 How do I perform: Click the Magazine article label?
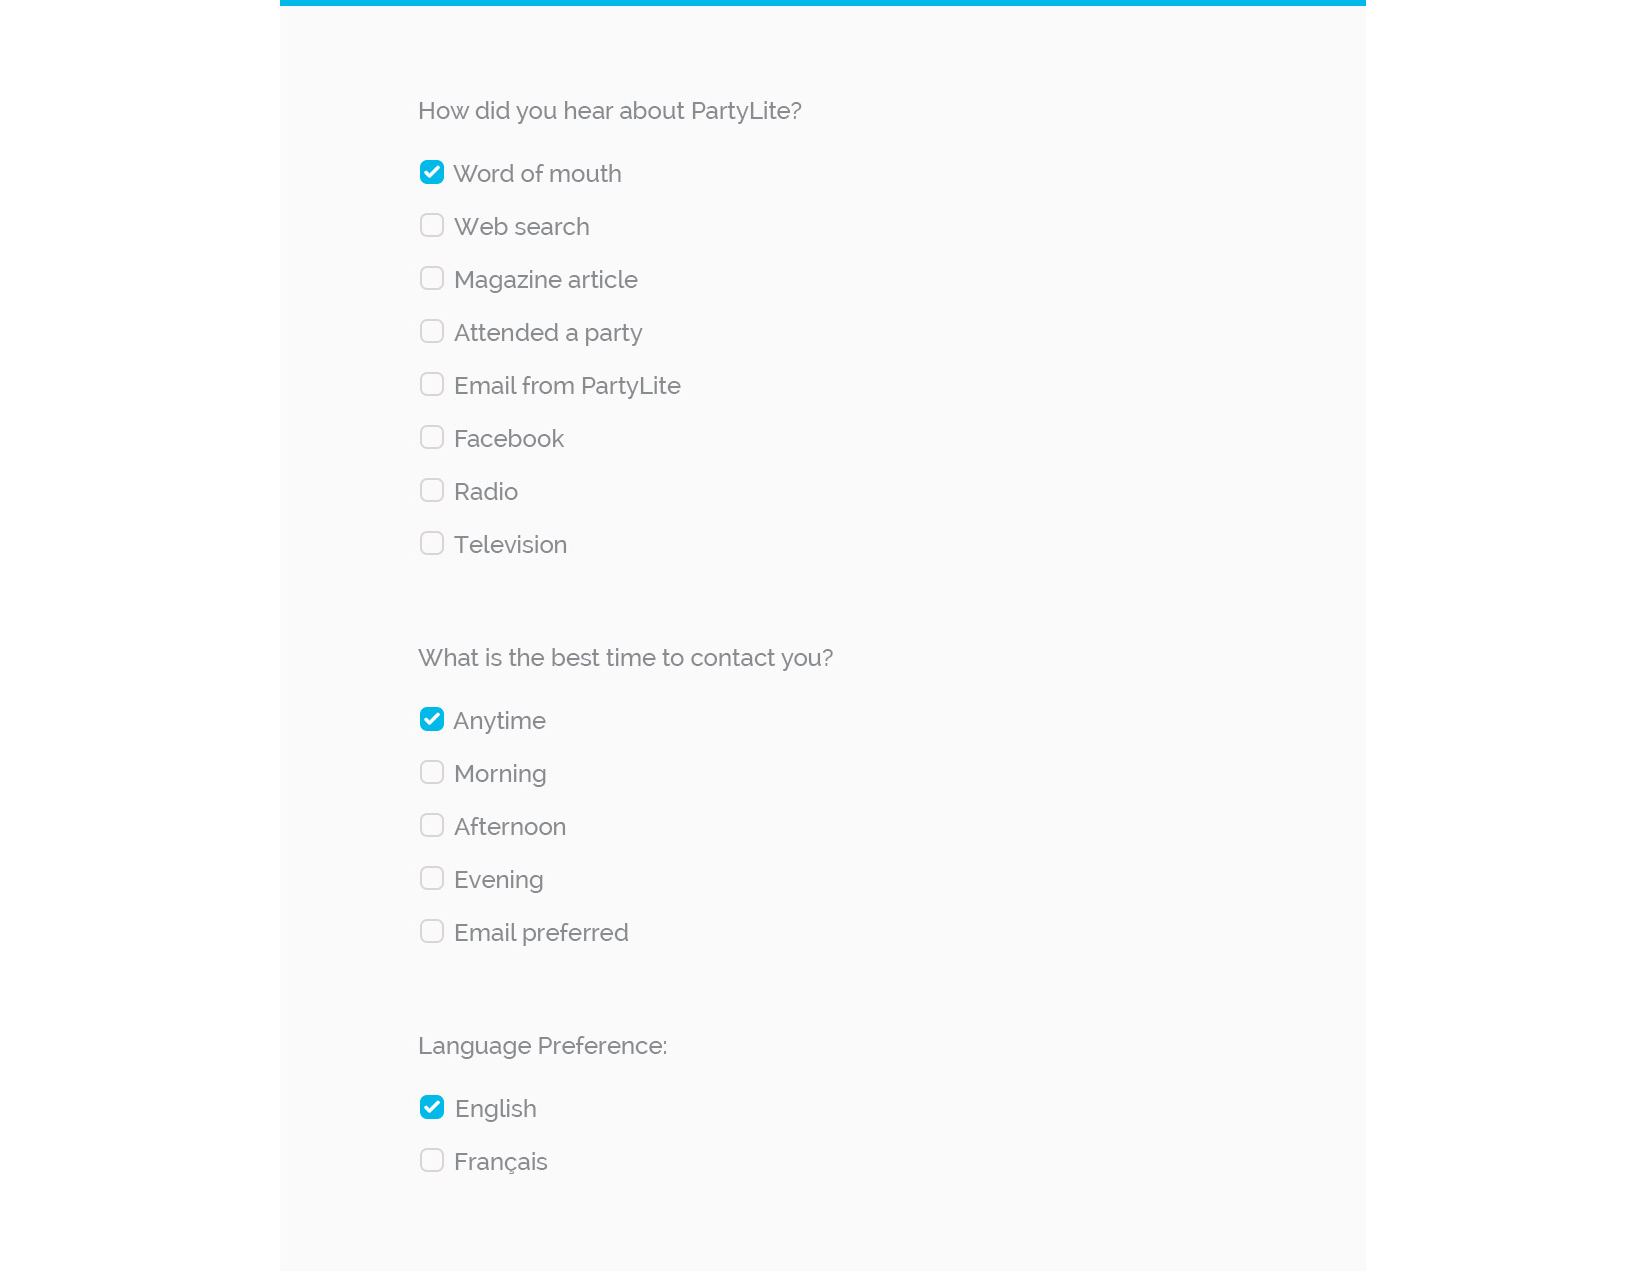coord(545,280)
